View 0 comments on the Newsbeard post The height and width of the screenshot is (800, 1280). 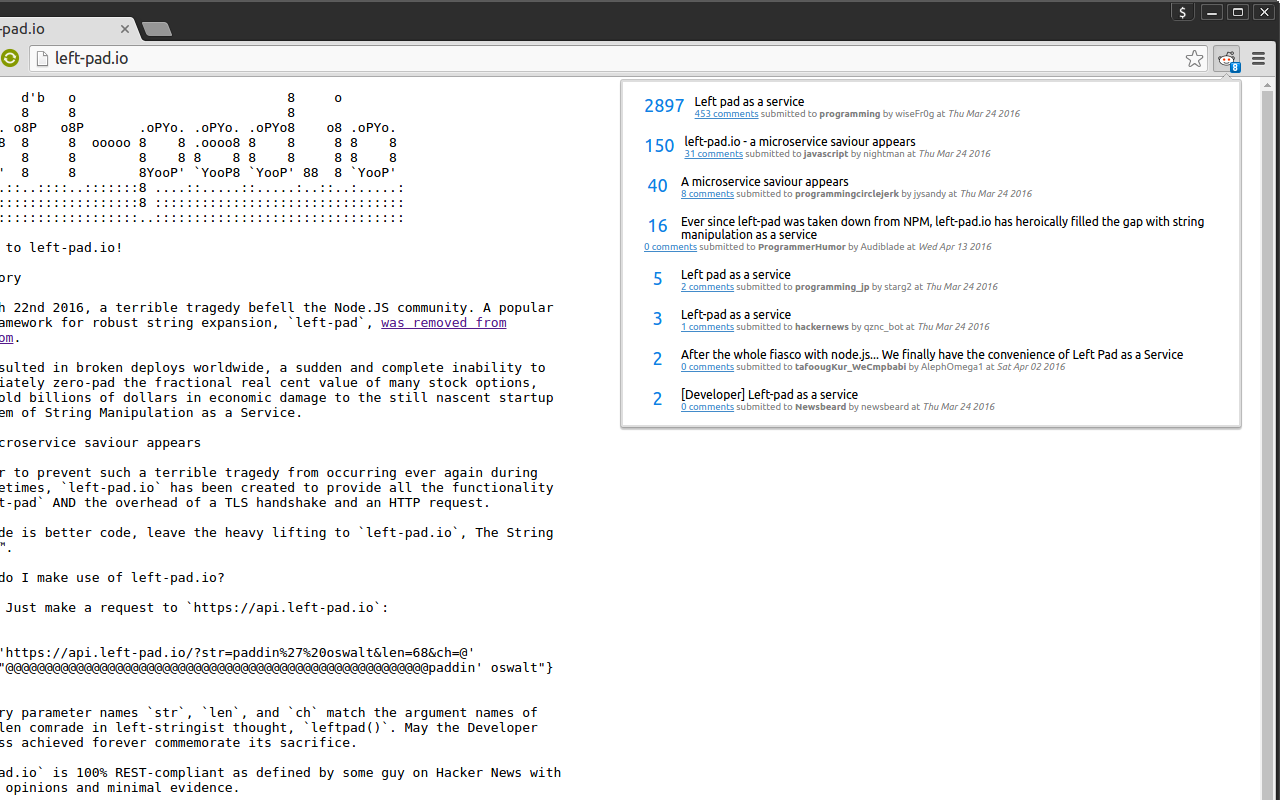tap(707, 407)
